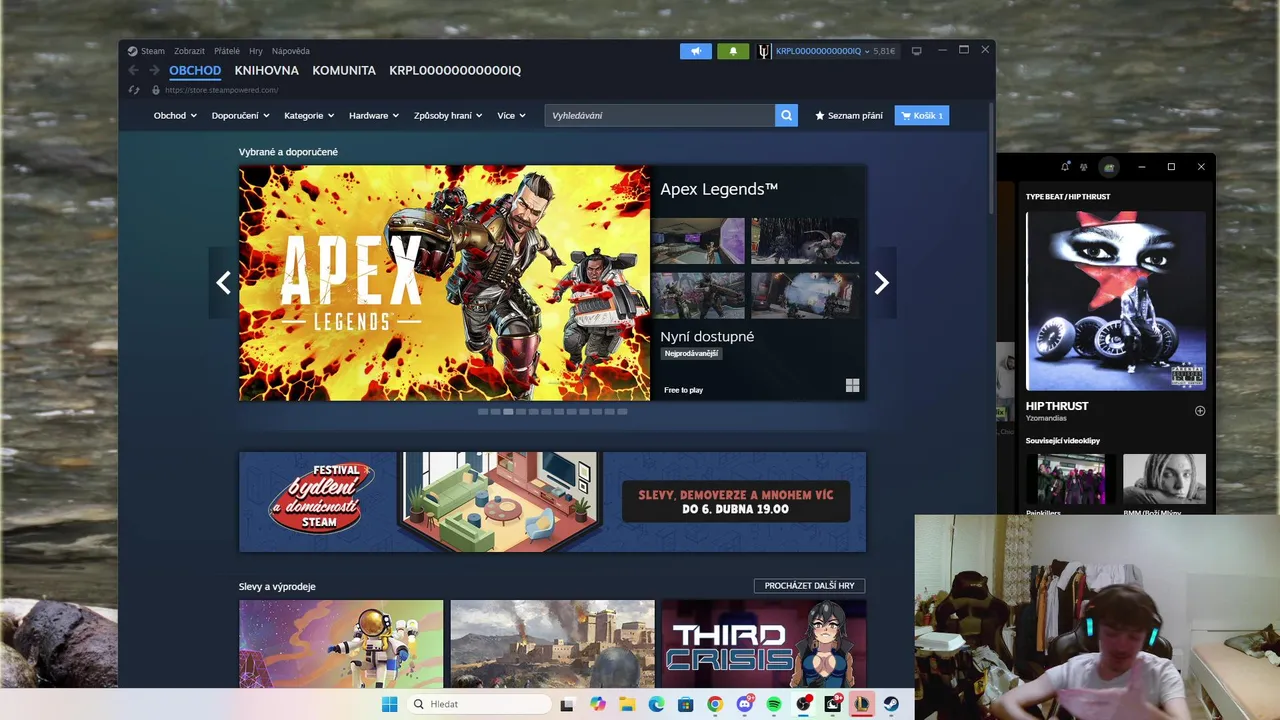Go back with Steam's back arrow
The height and width of the screenshot is (720, 1280).
134,70
